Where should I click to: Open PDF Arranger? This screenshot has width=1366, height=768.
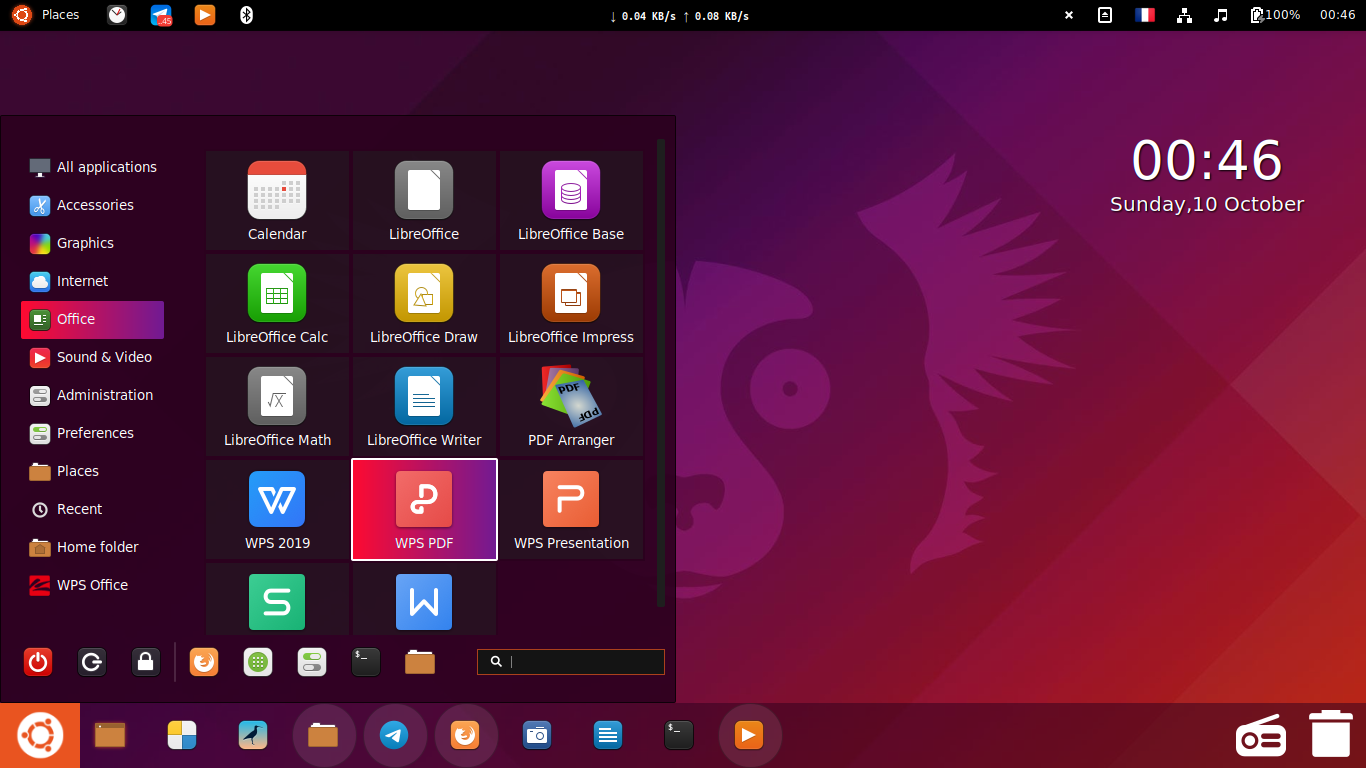coord(571,406)
